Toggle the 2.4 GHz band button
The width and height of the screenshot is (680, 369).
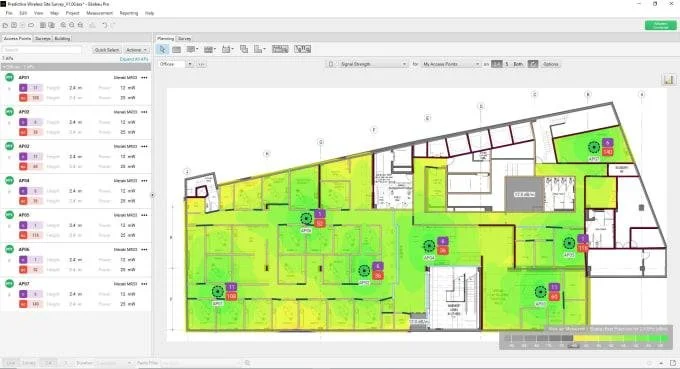(x=497, y=64)
